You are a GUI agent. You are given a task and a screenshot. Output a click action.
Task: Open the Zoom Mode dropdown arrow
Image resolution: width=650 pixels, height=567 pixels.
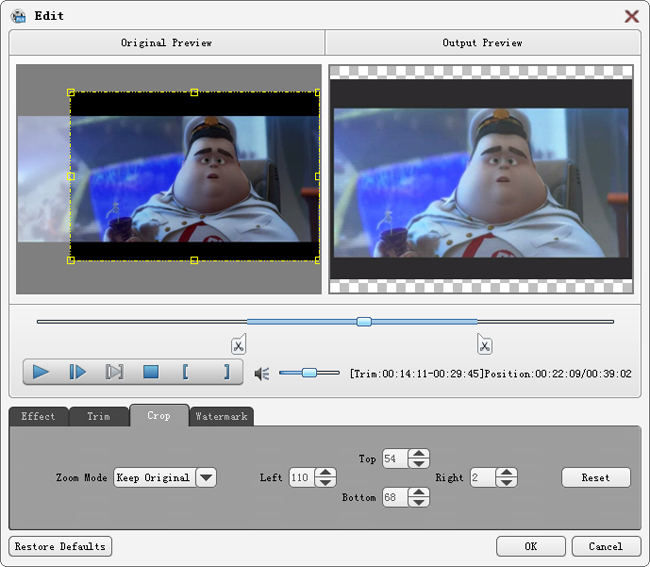pyautogui.click(x=206, y=477)
